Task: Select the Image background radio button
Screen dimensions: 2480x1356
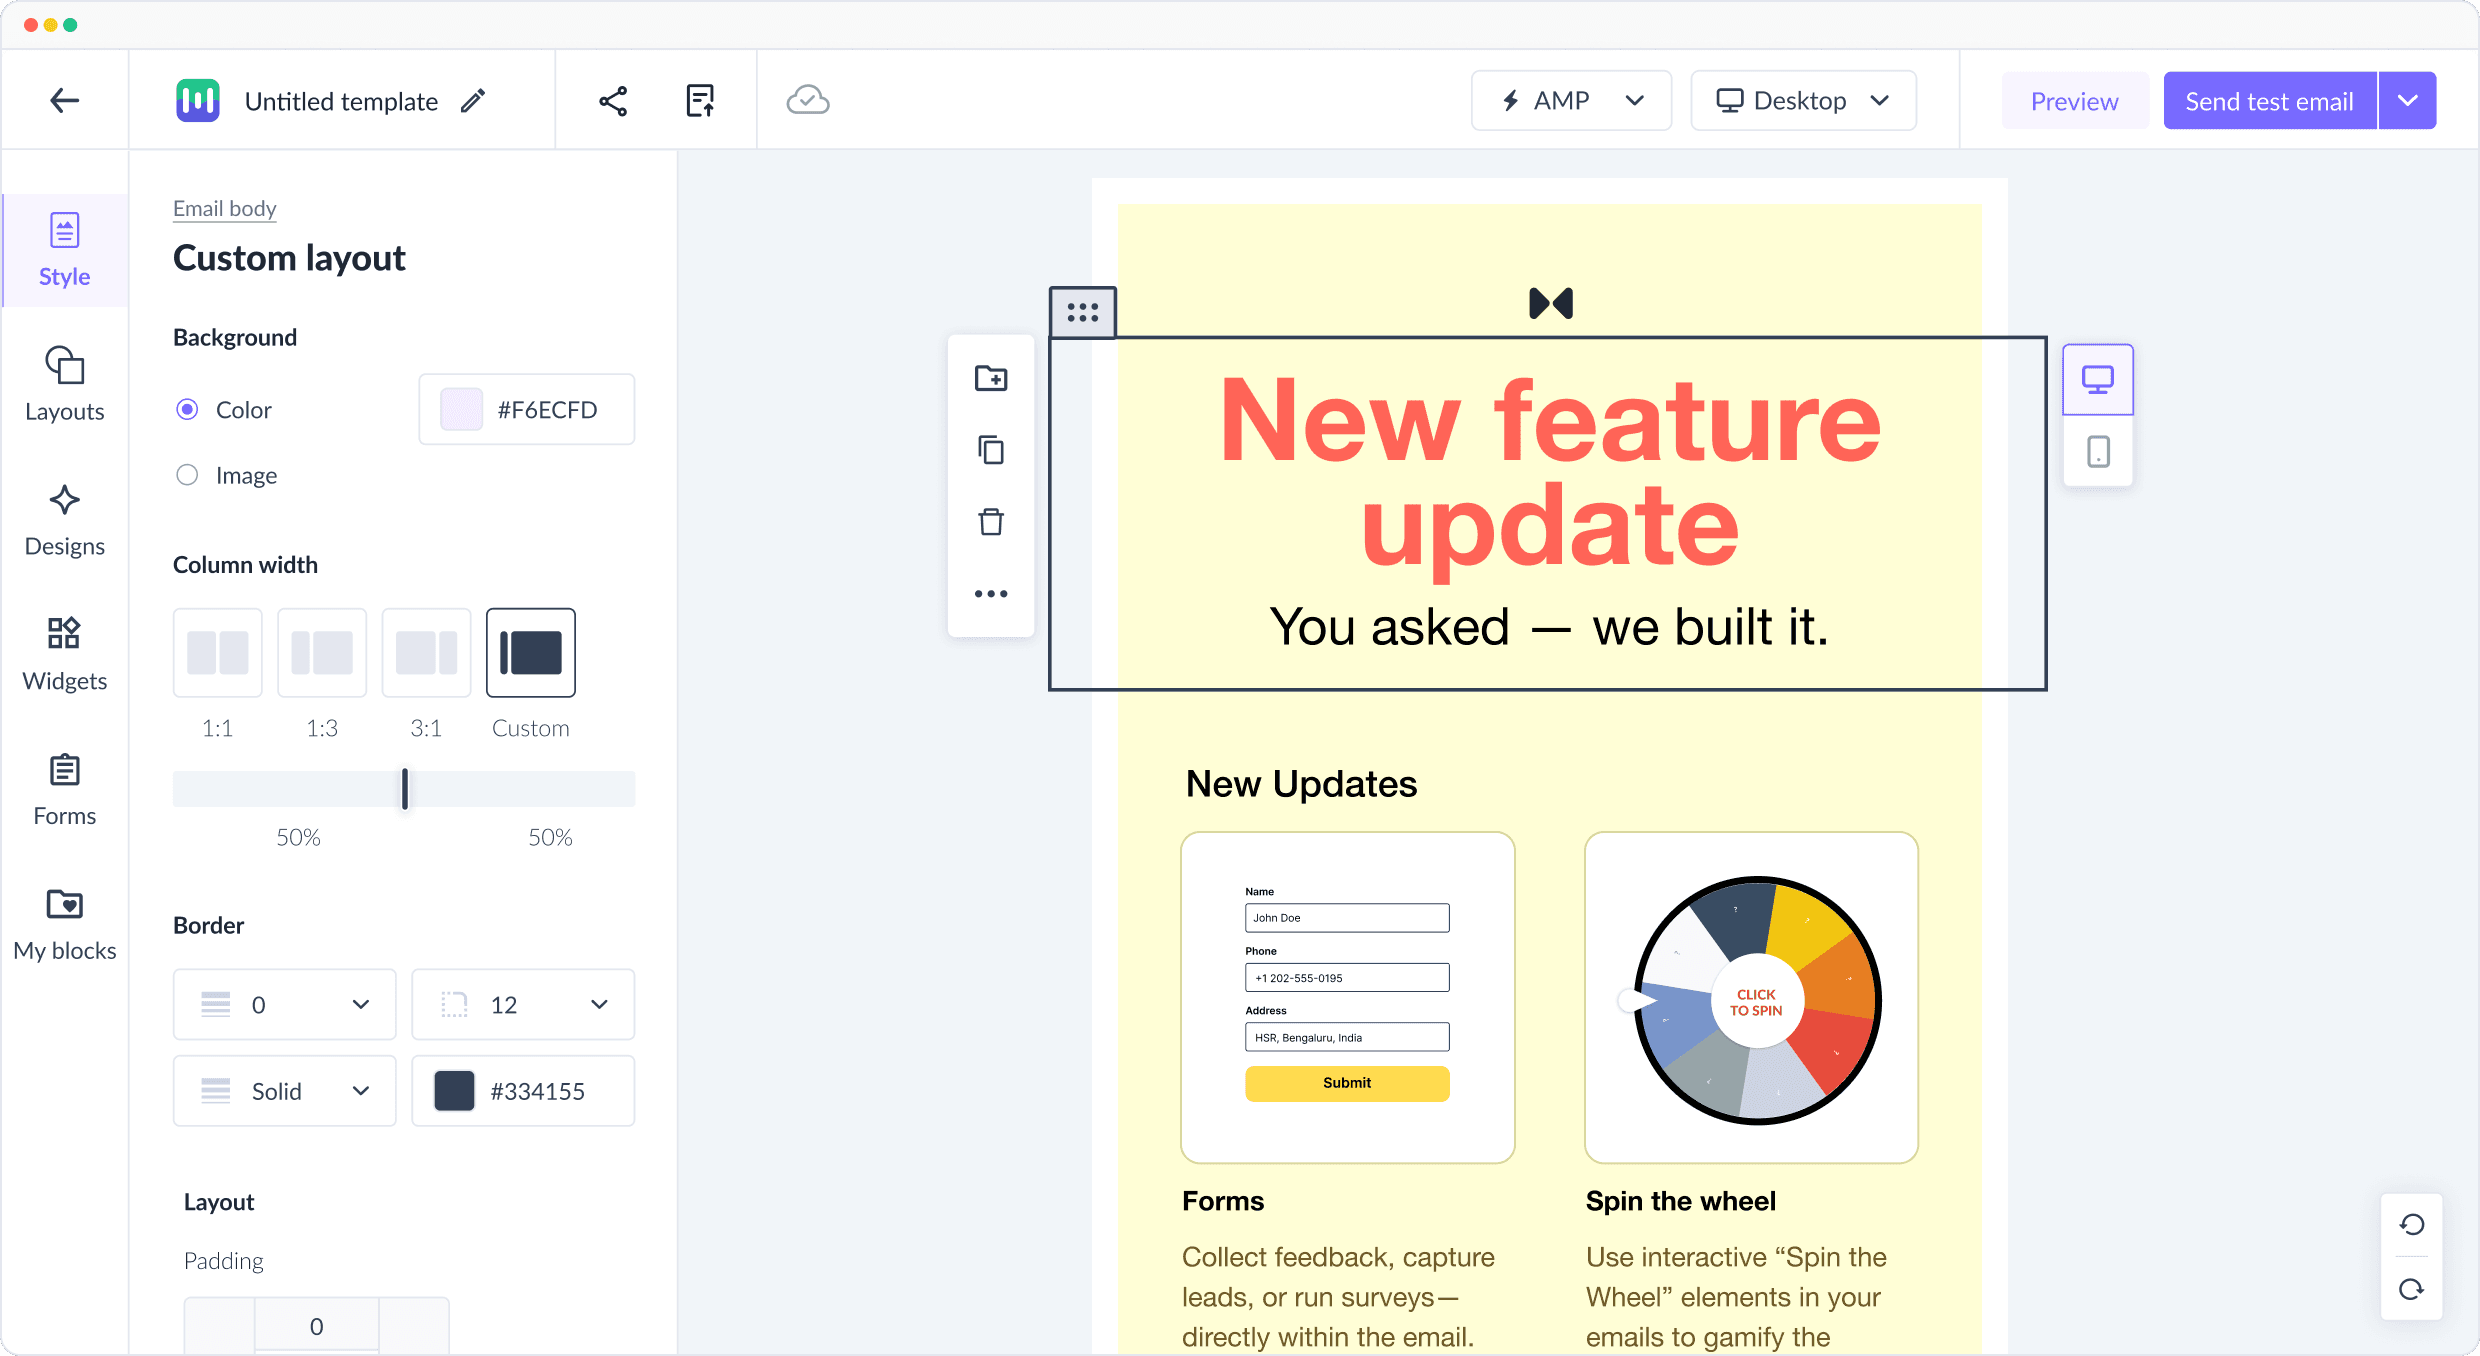Action: coord(187,475)
